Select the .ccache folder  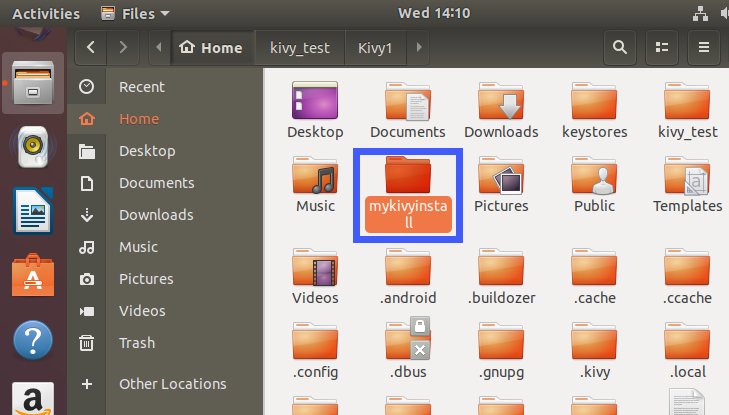click(688, 277)
